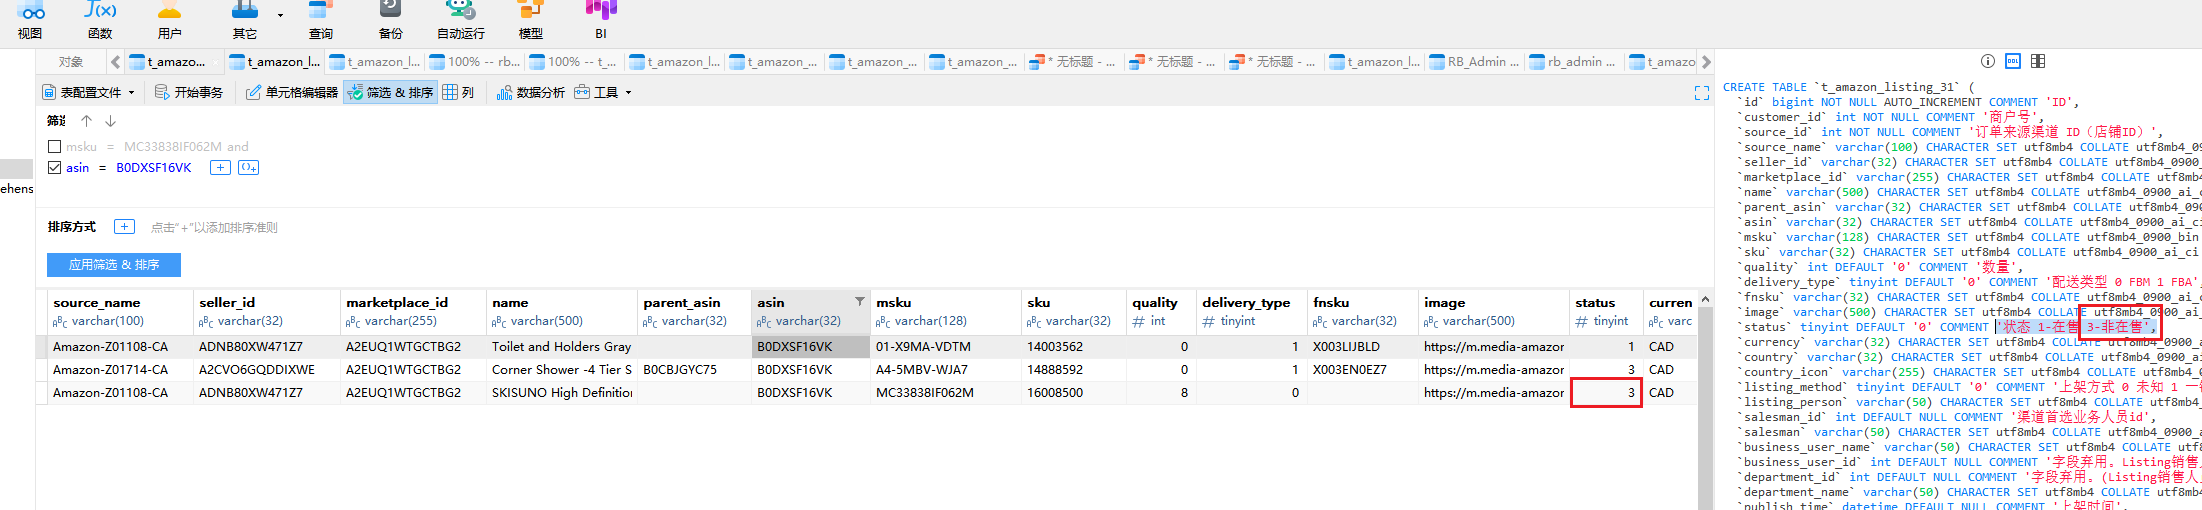Expand the arrow beside 其它
The width and height of the screenshot is (2202, 510).
280,15
